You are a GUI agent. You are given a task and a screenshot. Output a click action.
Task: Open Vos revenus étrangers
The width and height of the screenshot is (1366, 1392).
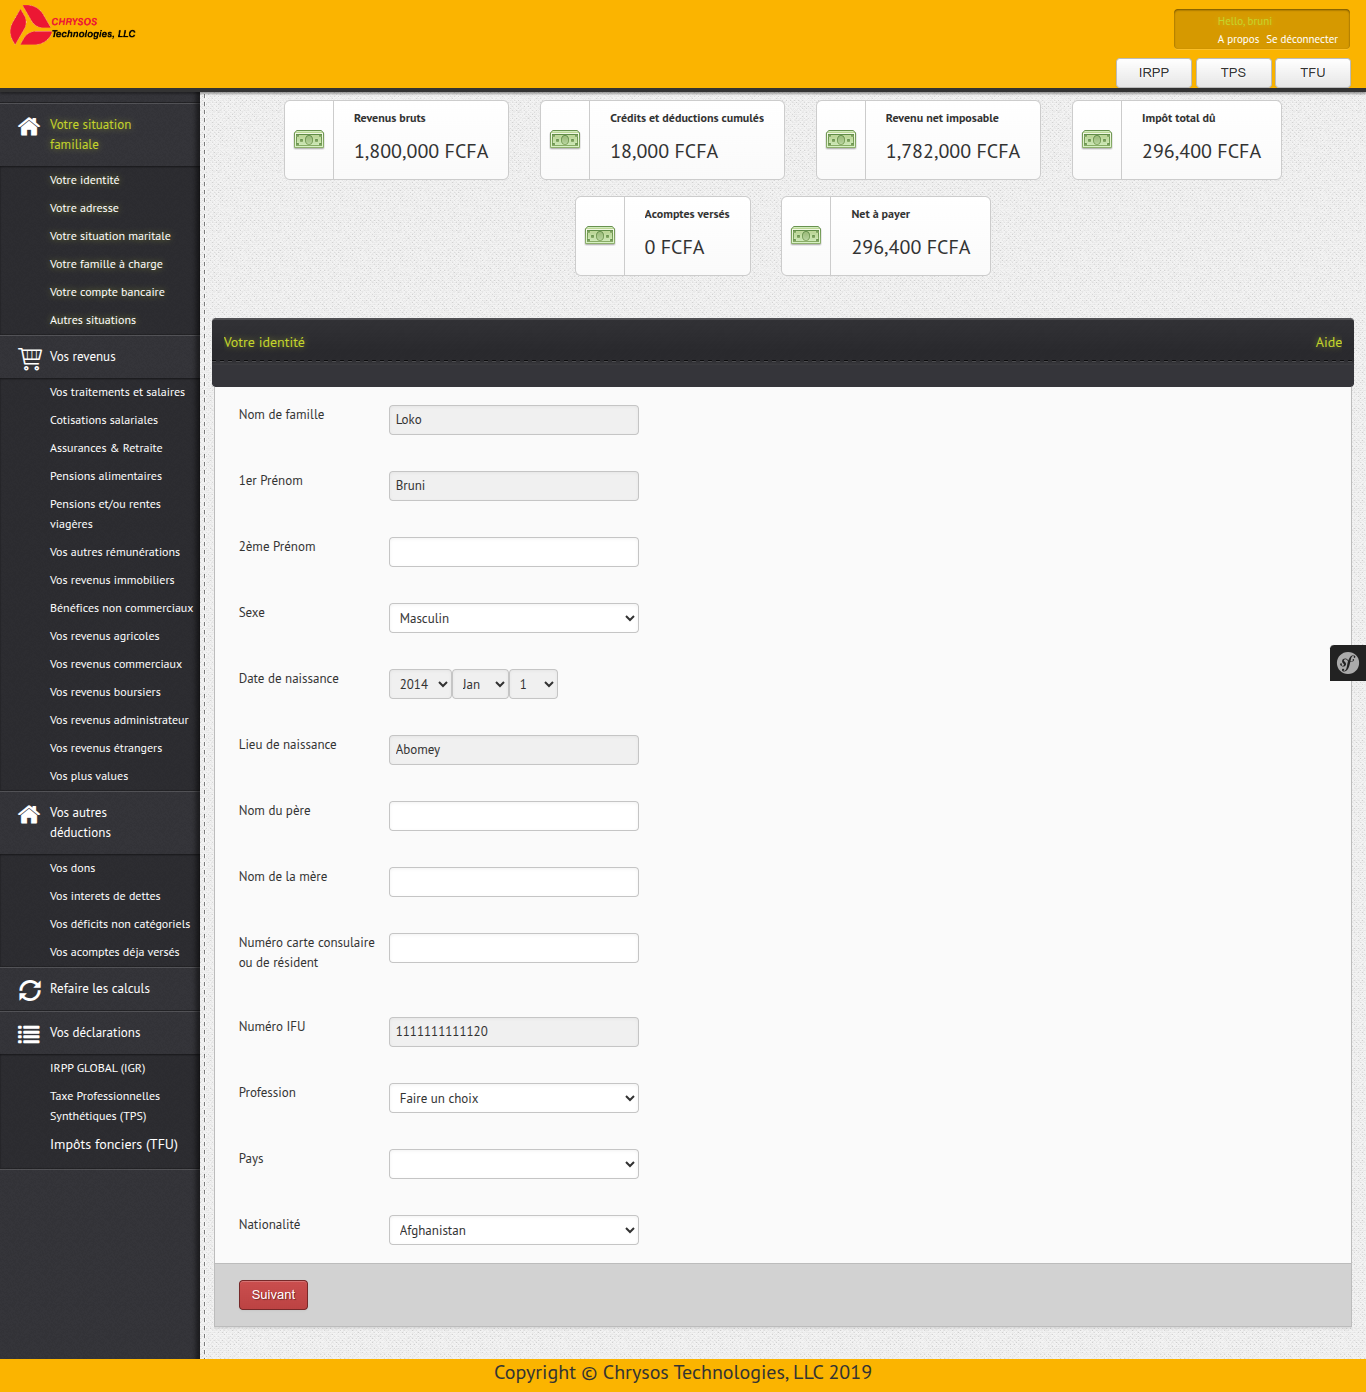click(x=106, y=748)
